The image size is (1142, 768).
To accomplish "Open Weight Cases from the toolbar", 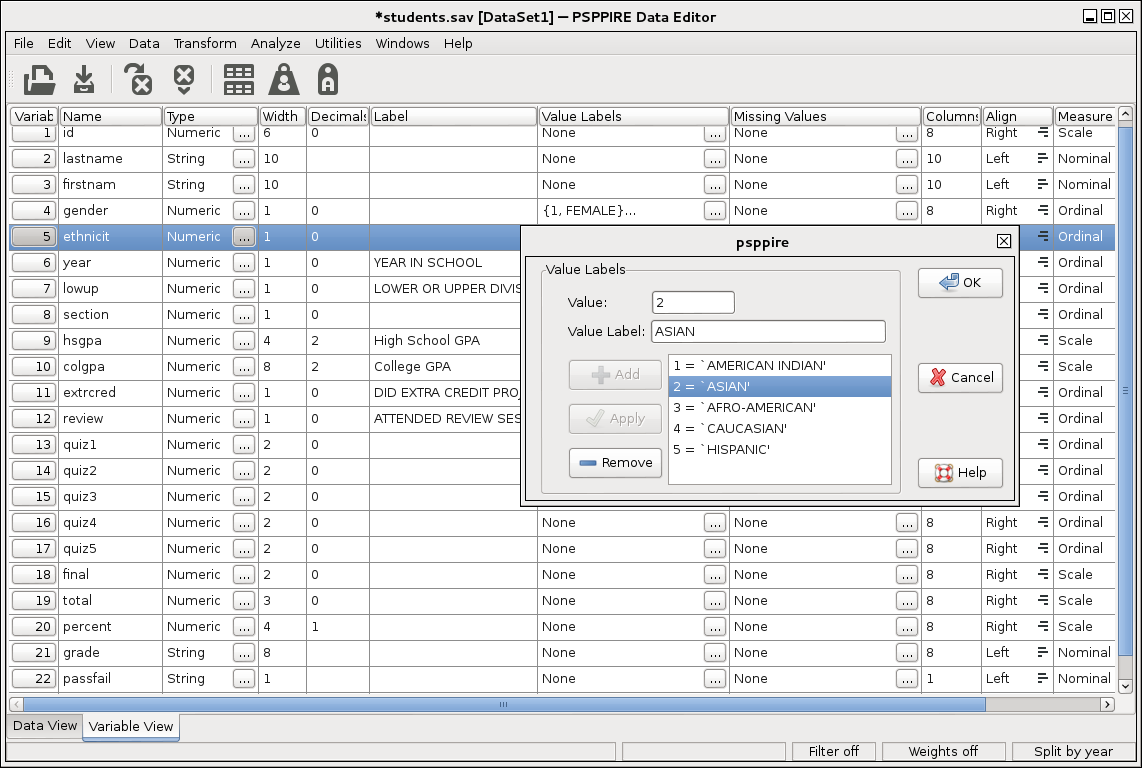I will [283, 79].
